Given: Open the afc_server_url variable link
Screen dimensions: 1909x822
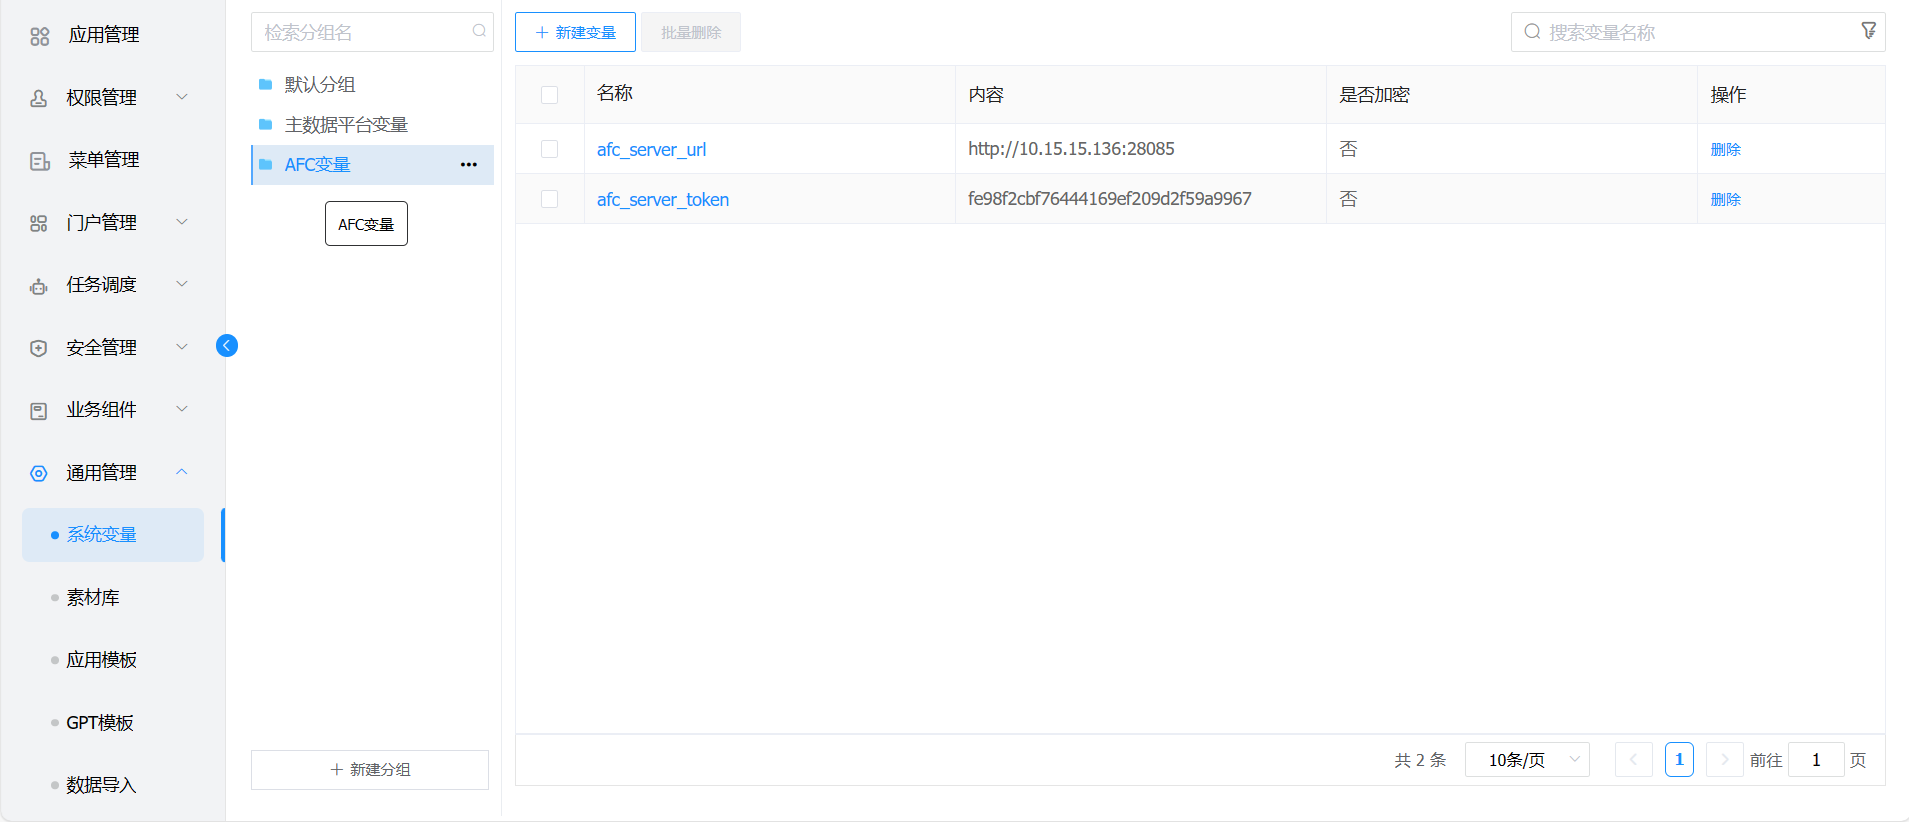Looking at the screenshot, I should point(651,149).
